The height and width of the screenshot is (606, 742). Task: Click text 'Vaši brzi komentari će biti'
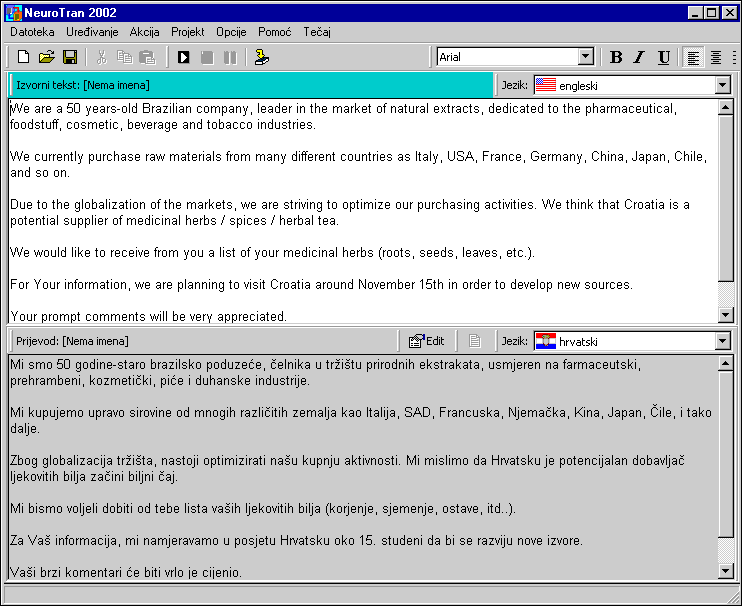[85, 572]
